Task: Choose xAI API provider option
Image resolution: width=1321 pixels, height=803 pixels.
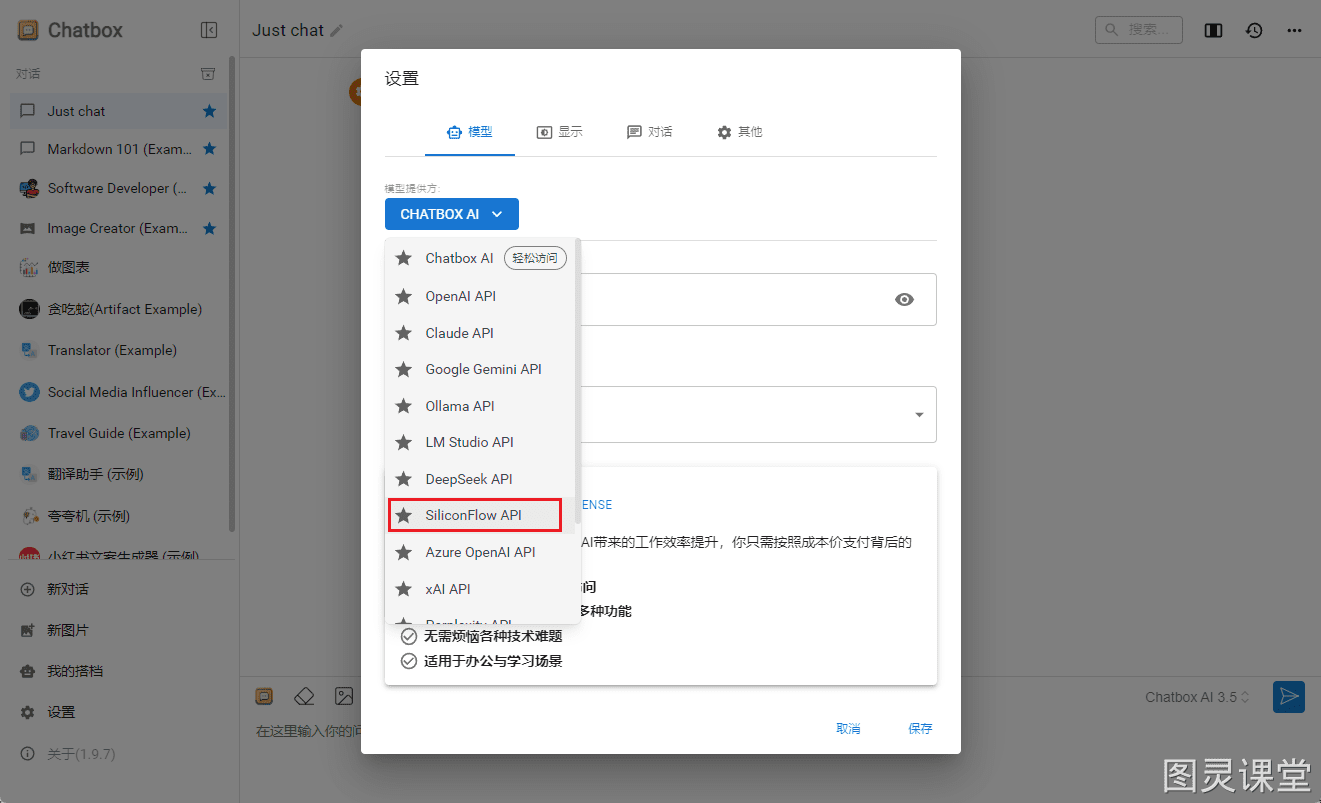Action: (x=482, y=589)
